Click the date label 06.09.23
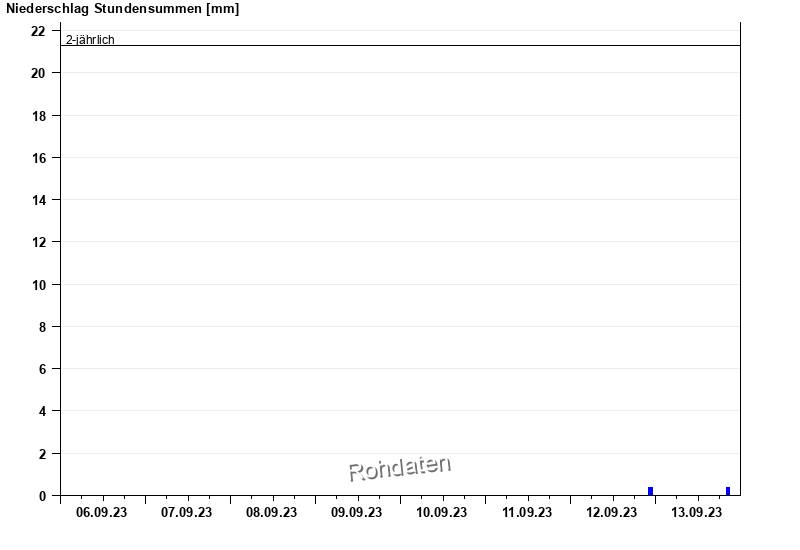Screen dimensions: 800x550 click(x=102, y=512)
